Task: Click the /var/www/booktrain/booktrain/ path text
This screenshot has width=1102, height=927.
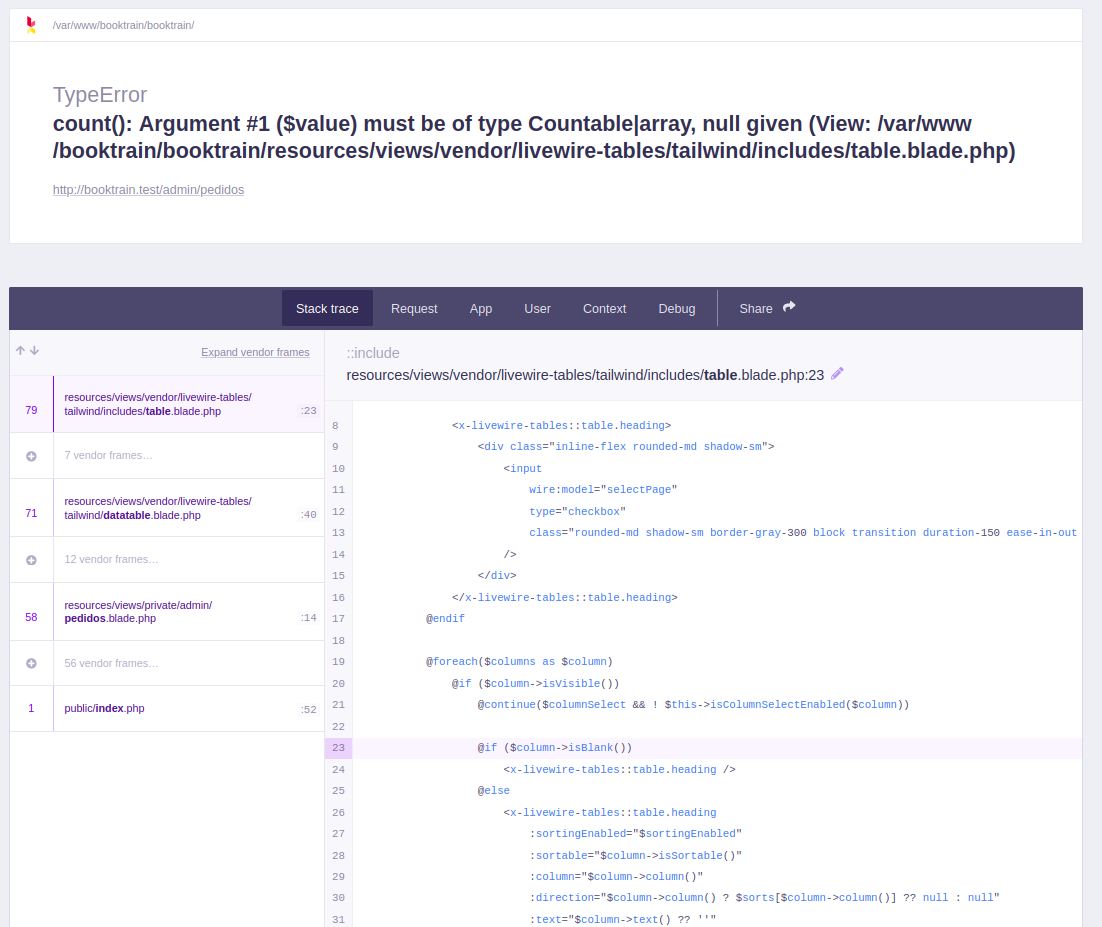Action: coord(123,25)
